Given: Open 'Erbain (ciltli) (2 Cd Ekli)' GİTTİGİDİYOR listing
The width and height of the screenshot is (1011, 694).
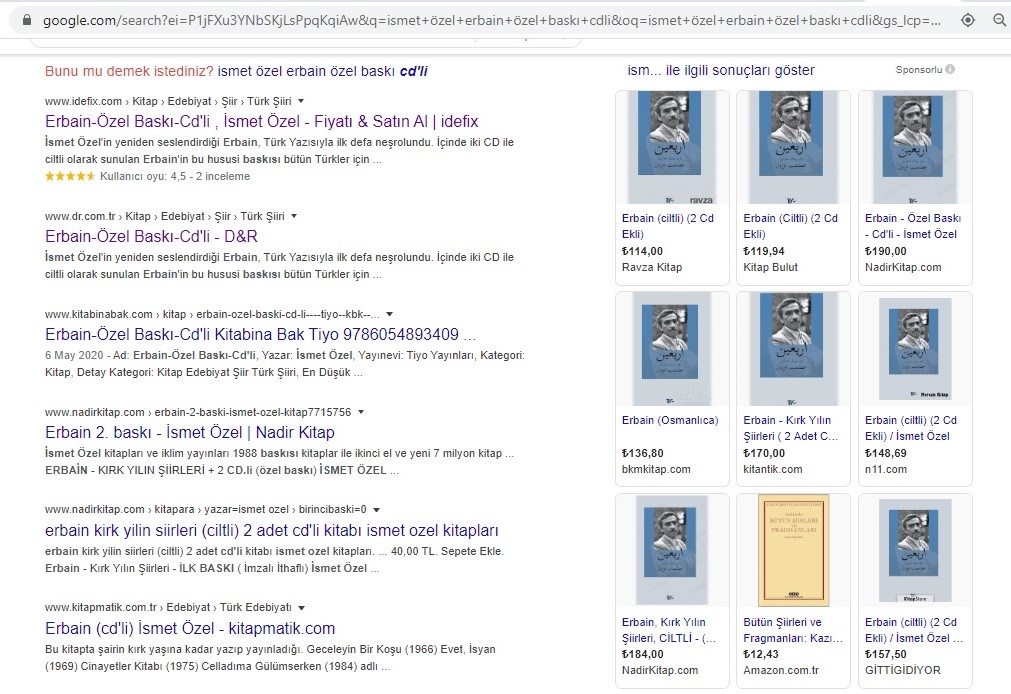Looking at the screenshot, I should click(914, 630).
